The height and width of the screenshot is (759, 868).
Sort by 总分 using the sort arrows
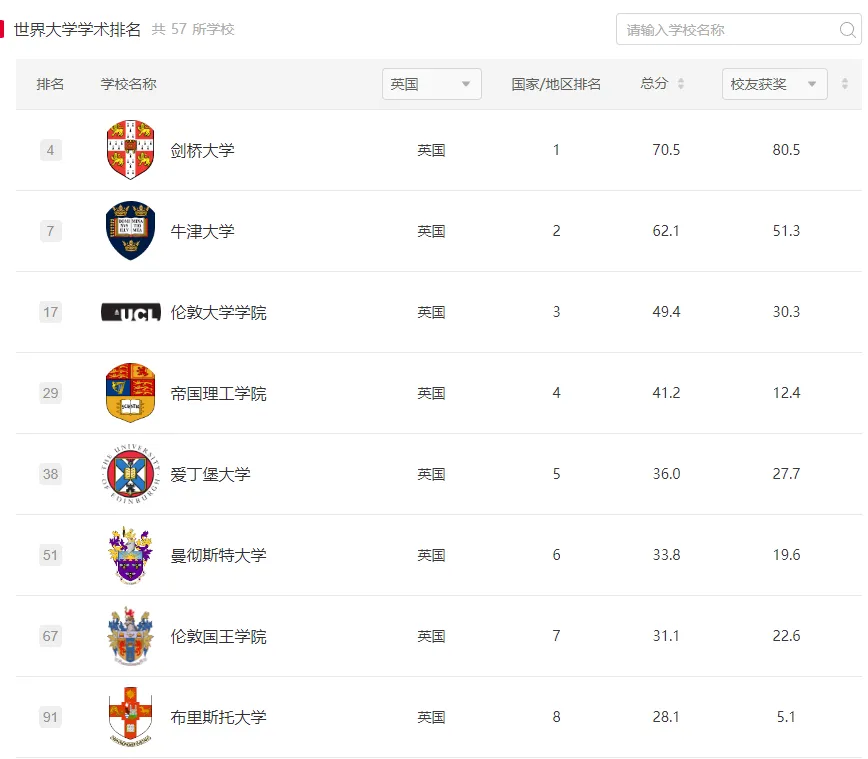tap(681, 84)
